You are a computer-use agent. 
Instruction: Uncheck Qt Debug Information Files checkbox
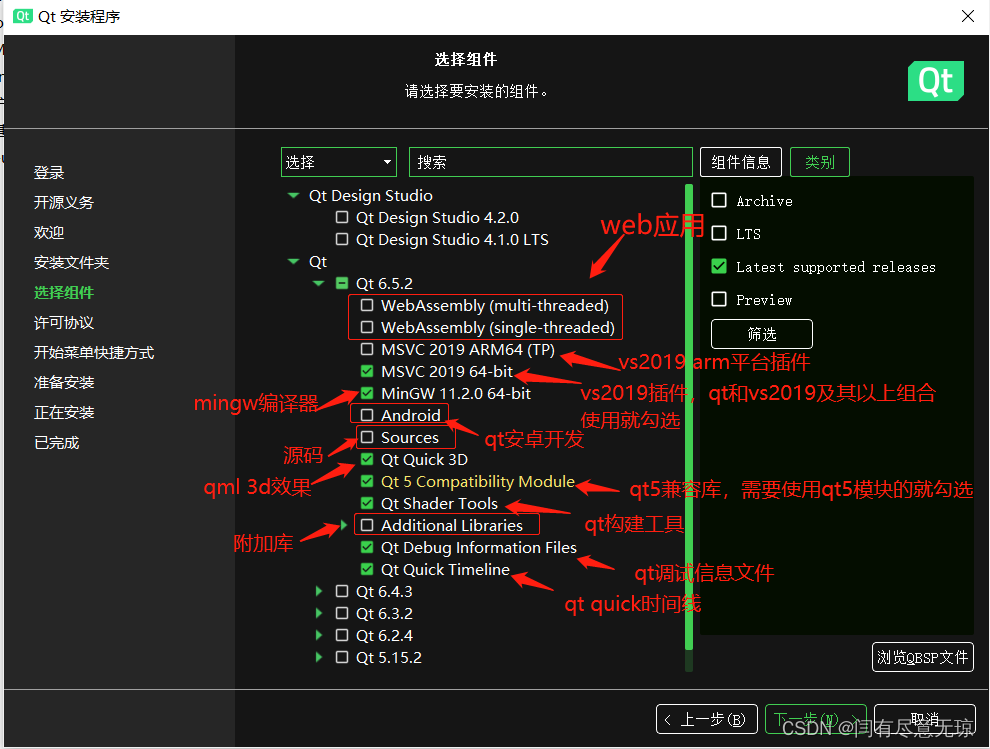pos(367,547)
